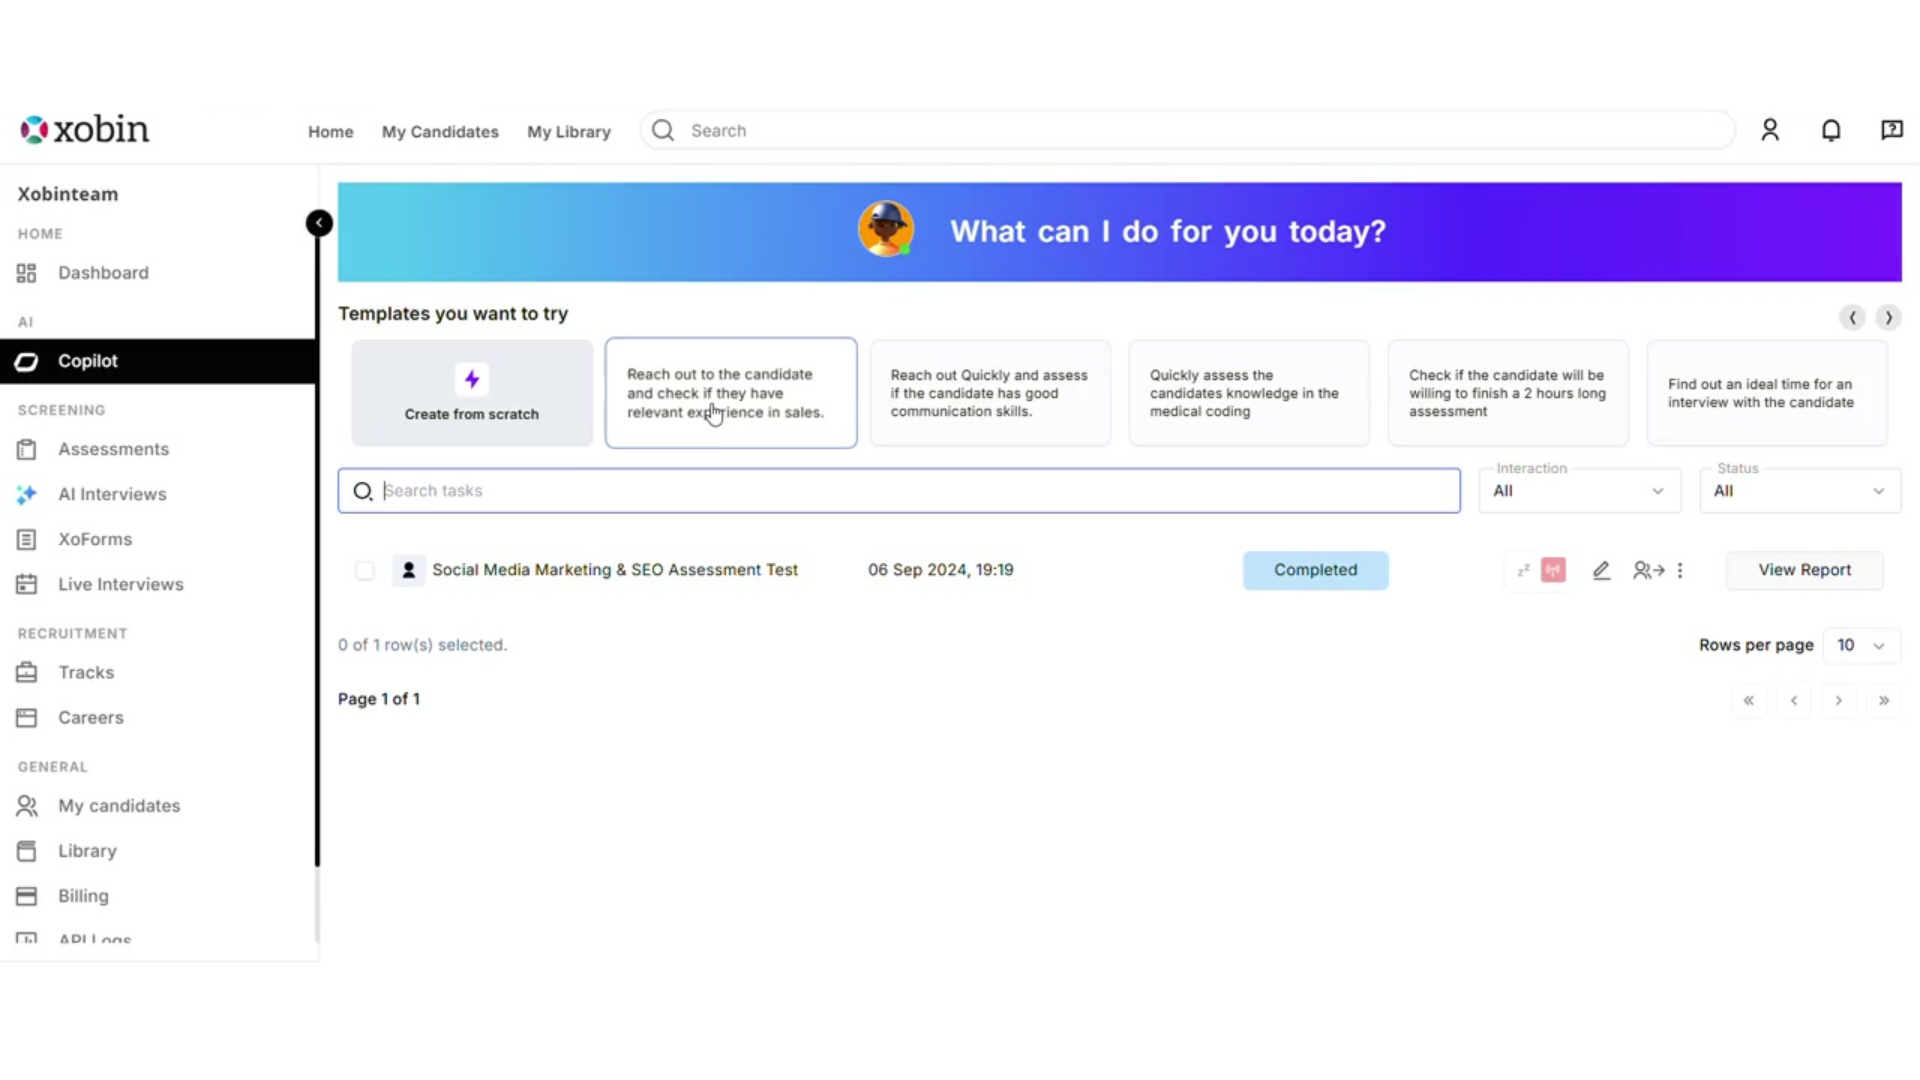This screenshot has width=1920, height=1080.
Task: Open My Candidates in the top navigation
Action: [440, 131]
